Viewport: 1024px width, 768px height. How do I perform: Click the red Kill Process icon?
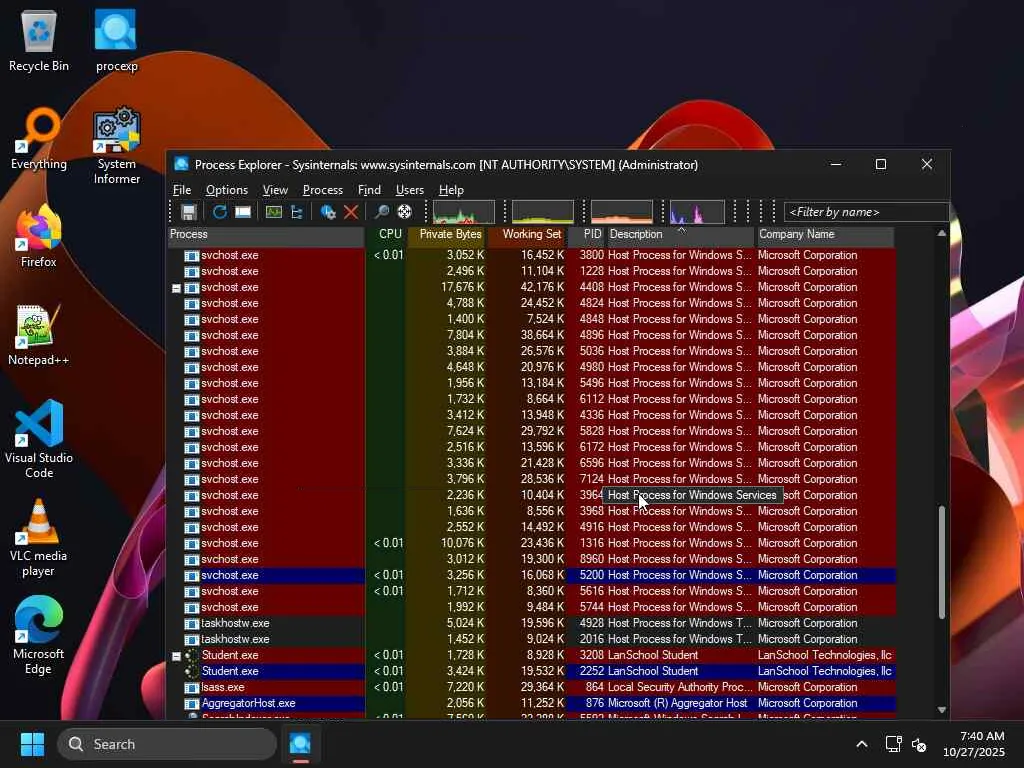[x=351, y=212]
